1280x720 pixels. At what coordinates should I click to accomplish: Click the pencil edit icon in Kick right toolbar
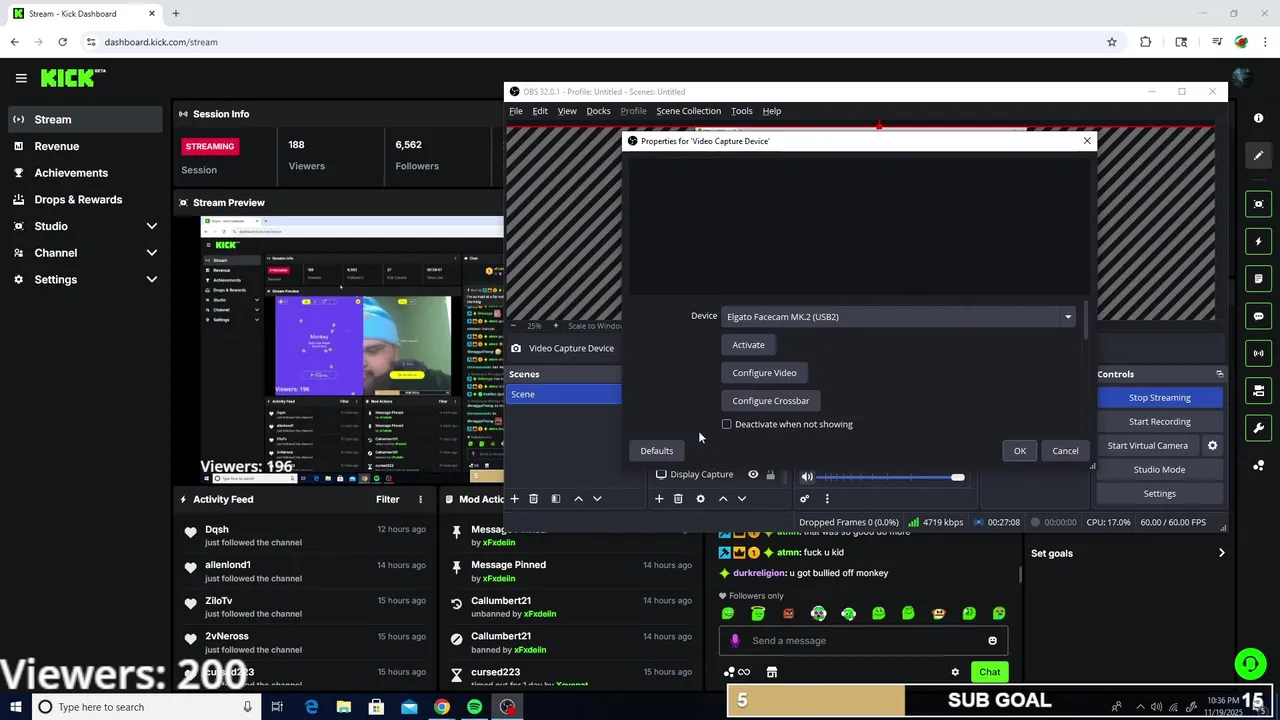click(x=1258, y=156)
